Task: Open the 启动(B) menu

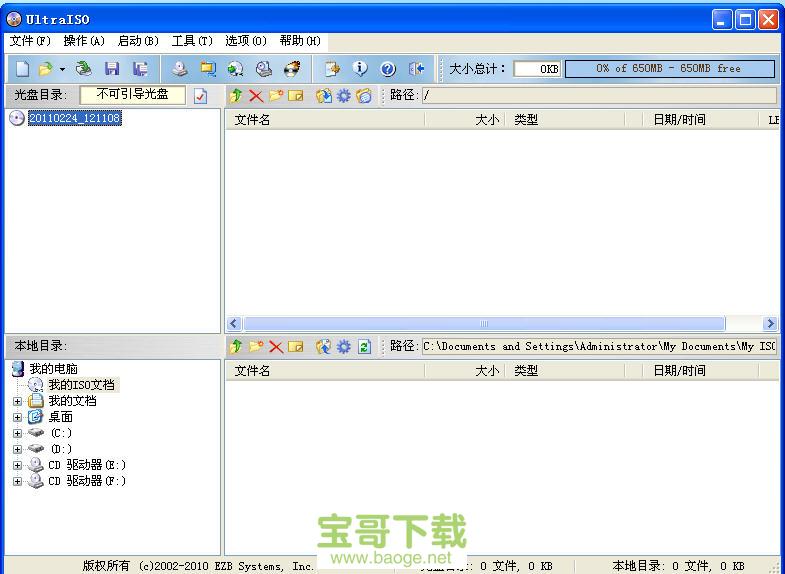Action: 138,41
